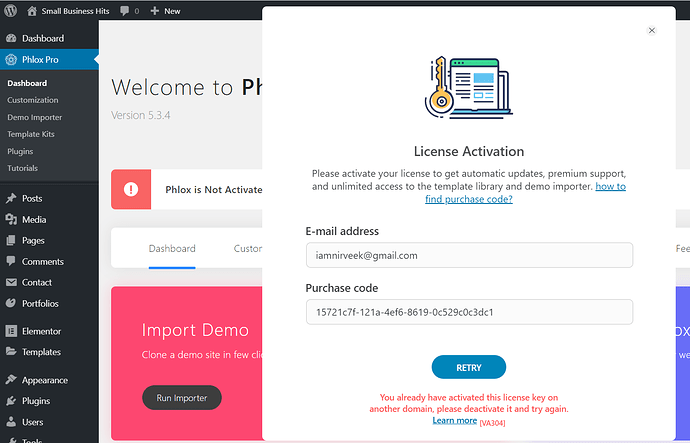Image resolution: width=690 pixels, height=443 pixels.
Task: Click New in the admin bar
Action: (x=172, y=11)
